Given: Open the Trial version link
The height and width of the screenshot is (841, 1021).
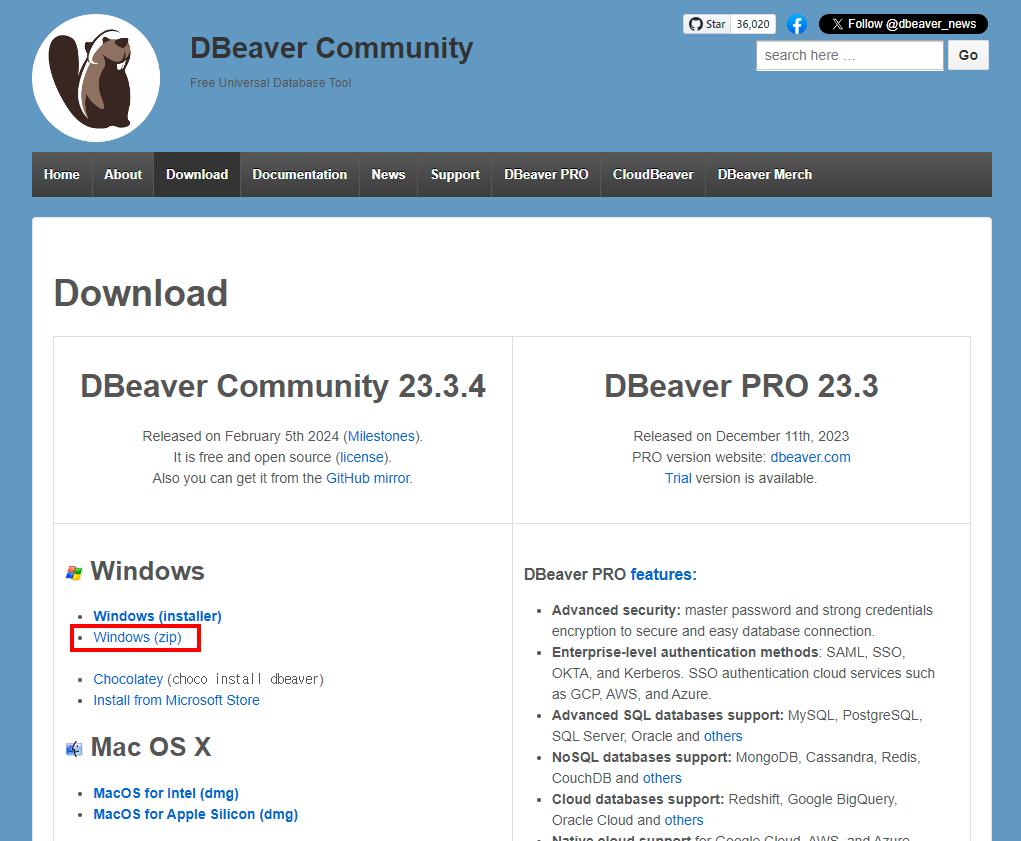Looking at the screenshot, I should pos(678,478).
